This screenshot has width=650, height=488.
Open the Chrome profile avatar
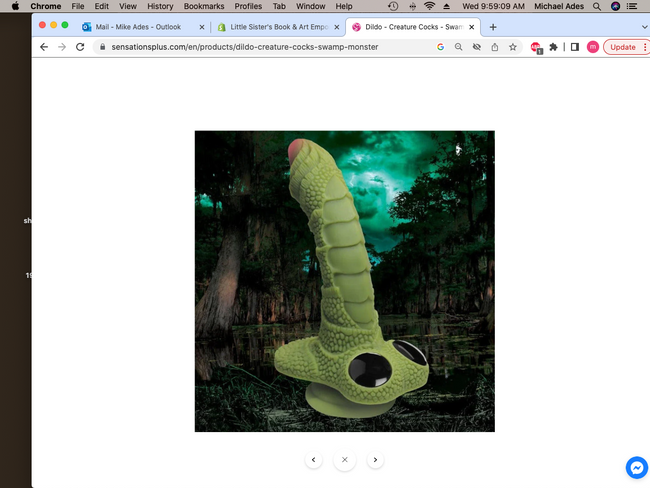593,47
